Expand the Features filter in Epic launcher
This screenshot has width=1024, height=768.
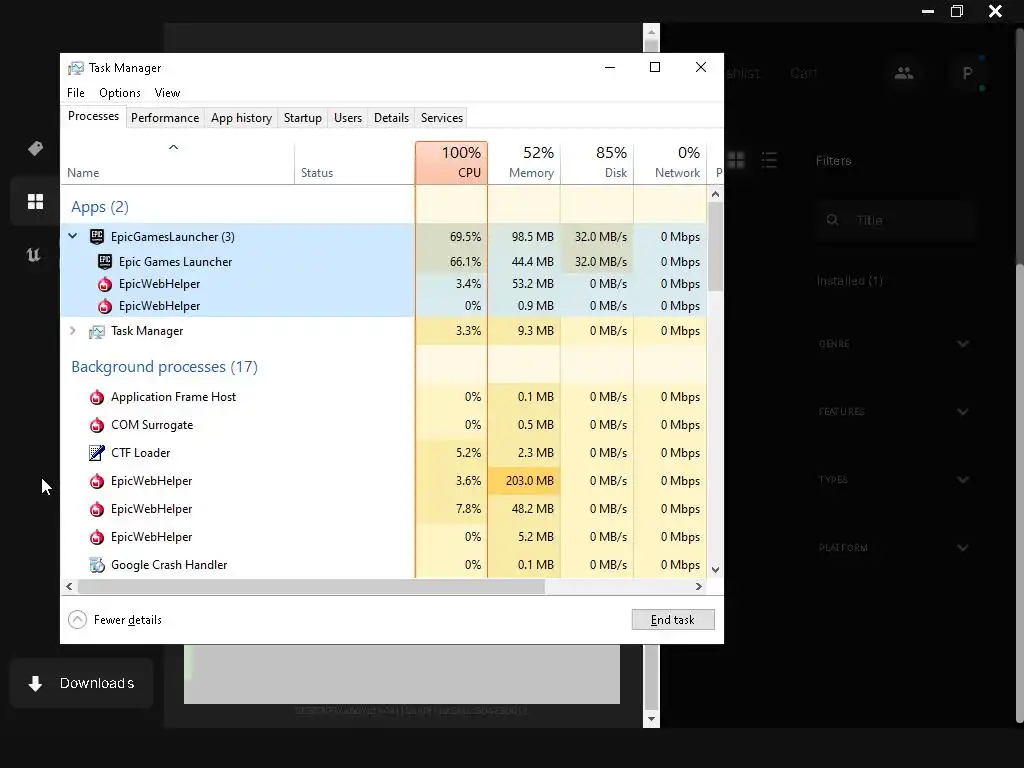point(893,411)
